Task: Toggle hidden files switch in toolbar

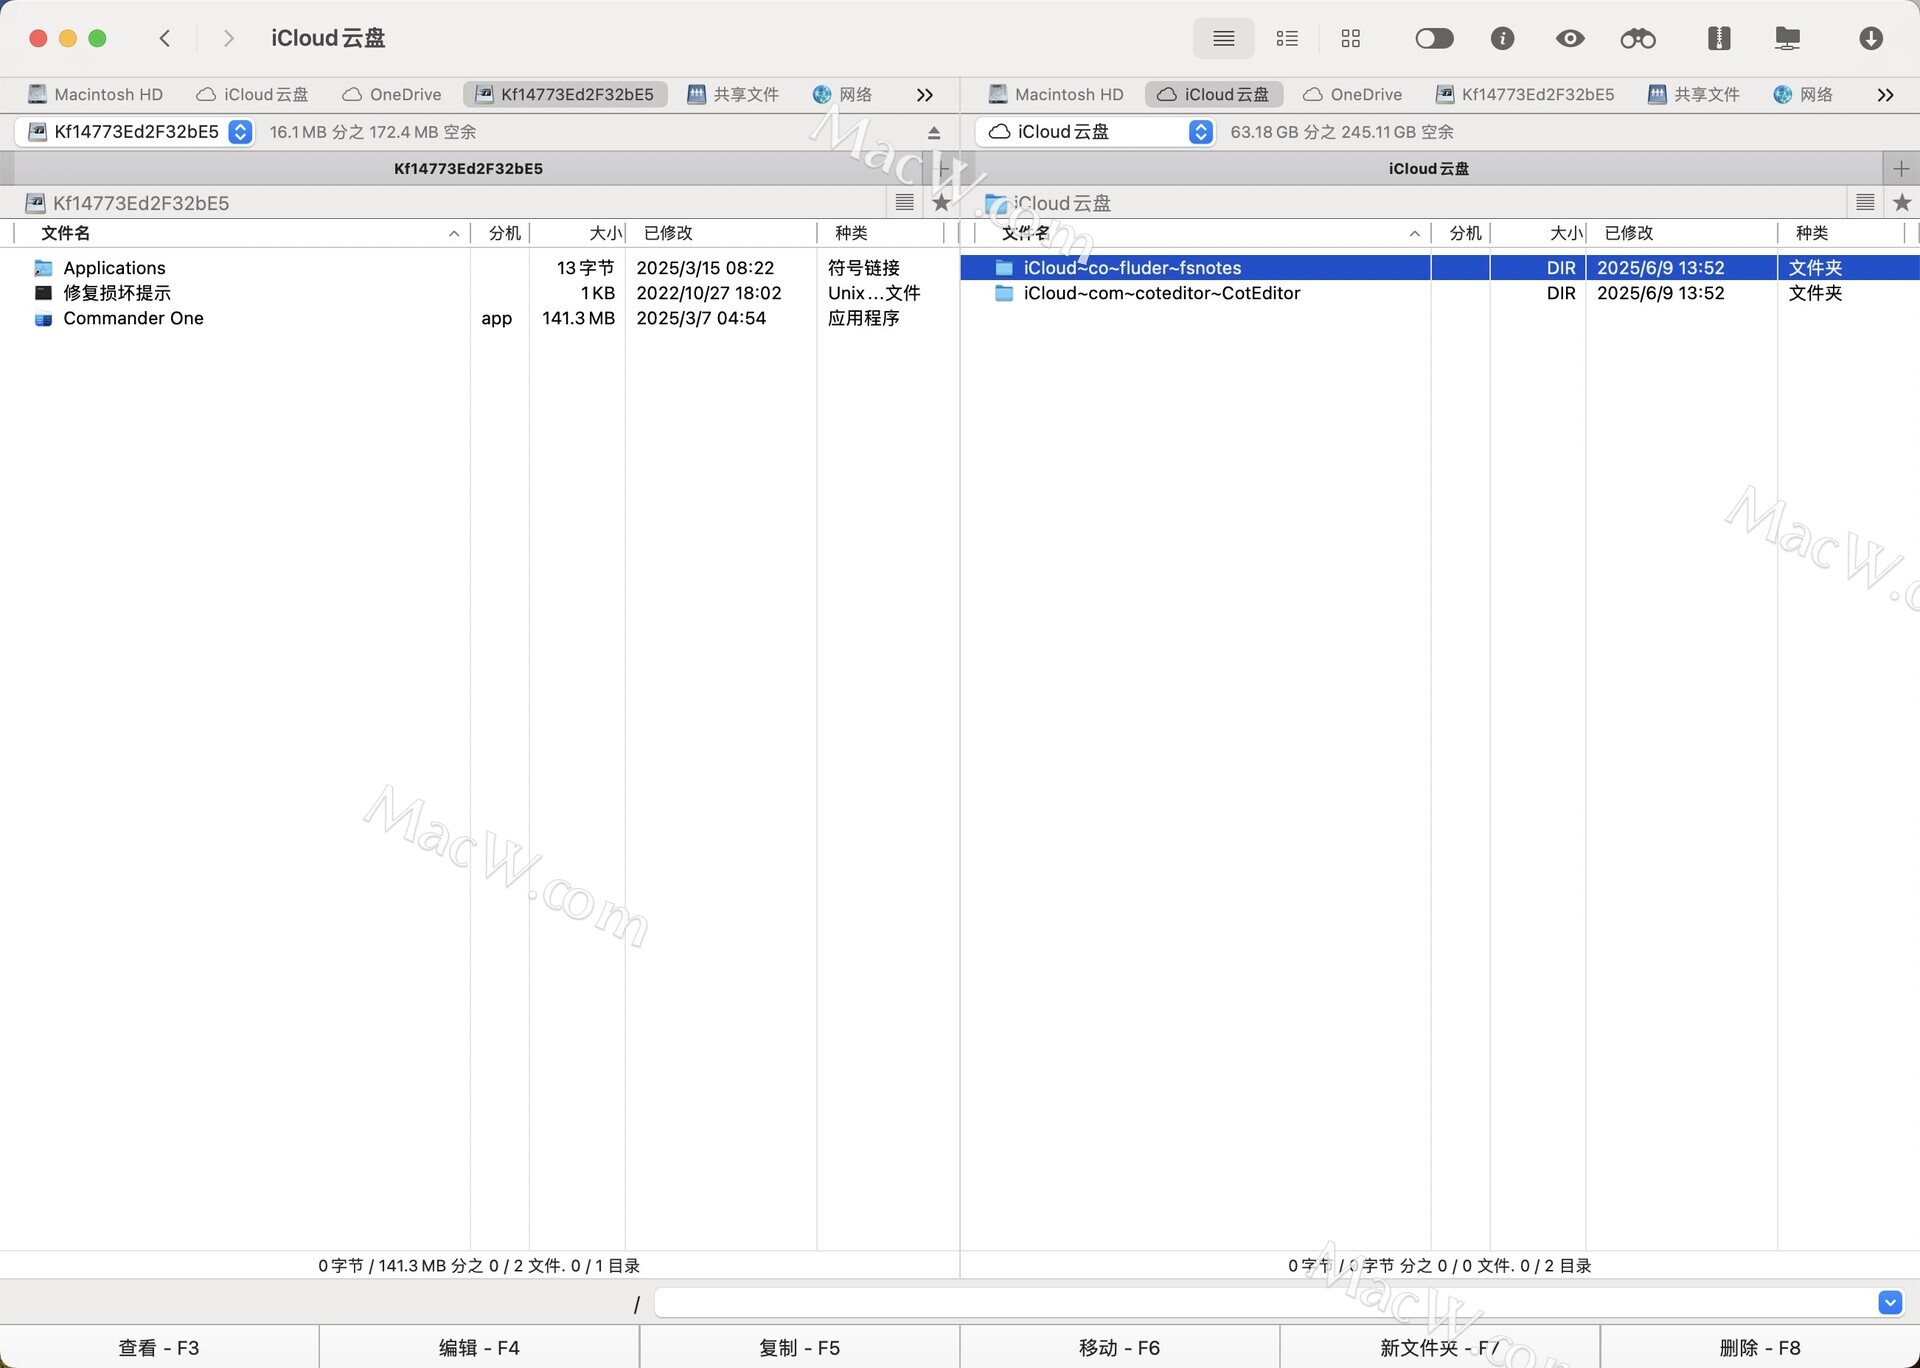Action: click(1434, 39)
